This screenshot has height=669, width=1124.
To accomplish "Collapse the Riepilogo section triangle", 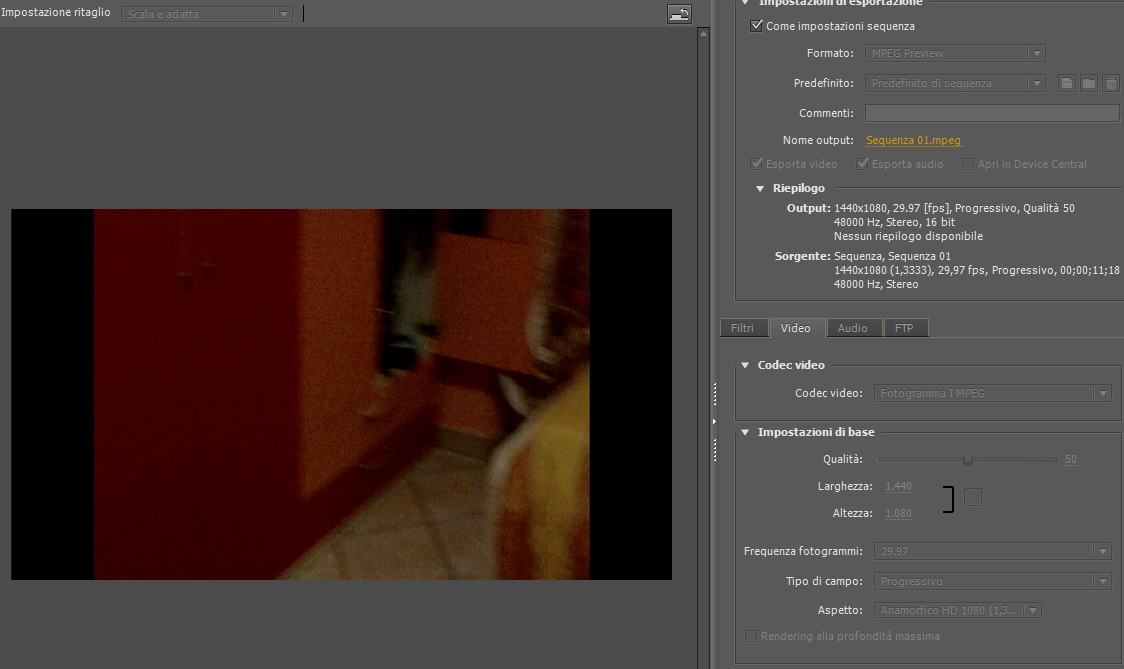I will point(760,189).
